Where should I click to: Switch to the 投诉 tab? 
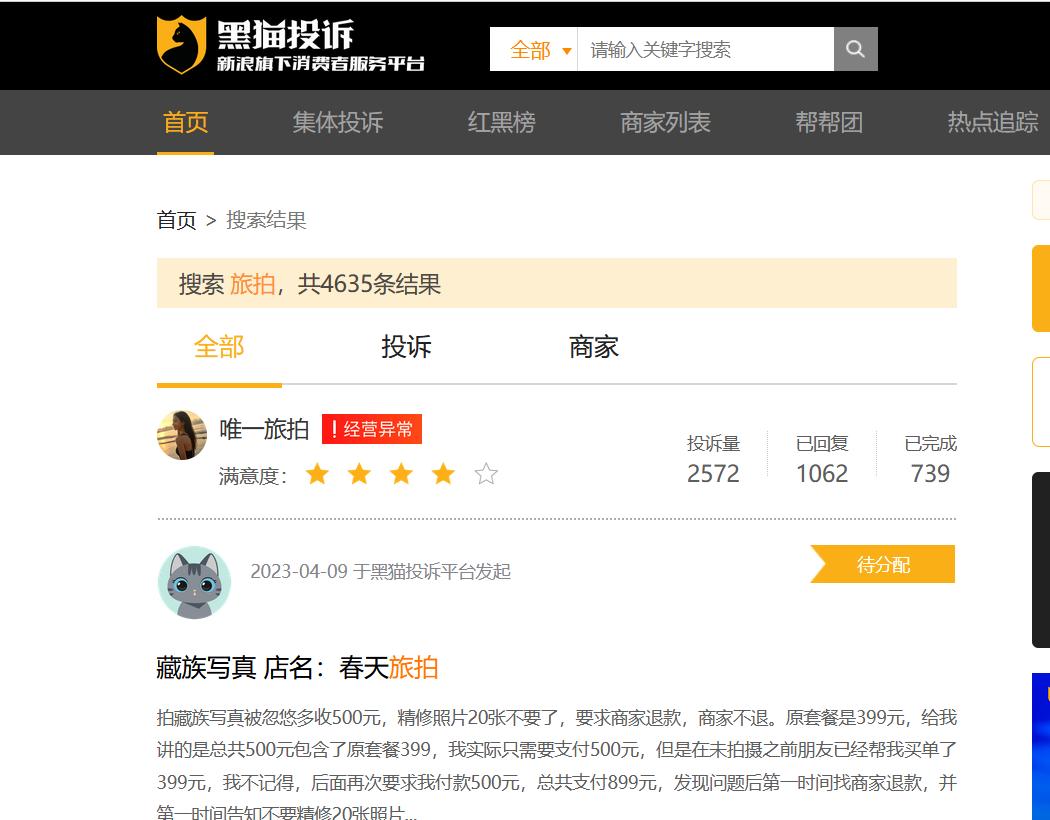coord(406,346)
